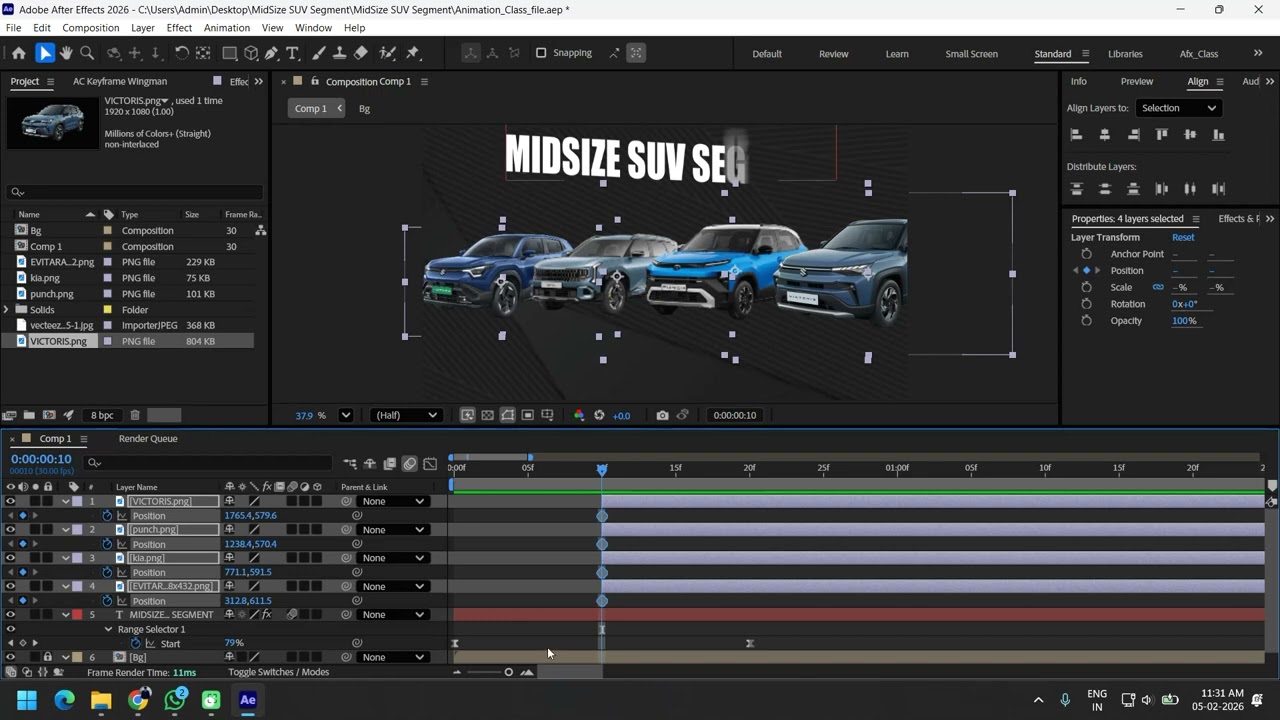Open File Explorer from the taskbar
Image resolution: width=1280 pixels, height=720 pixels.
pyautogui.click(x=101, y=700)
